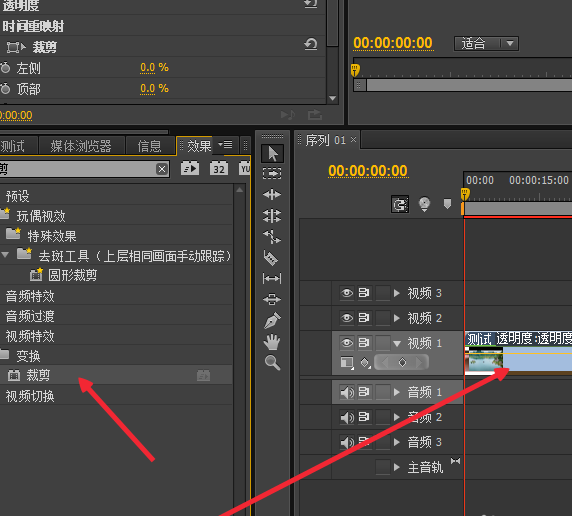This screenshot has height=516, width=572.
Task: Click the DVD marker icon in timeline
Action: (424, 204)
